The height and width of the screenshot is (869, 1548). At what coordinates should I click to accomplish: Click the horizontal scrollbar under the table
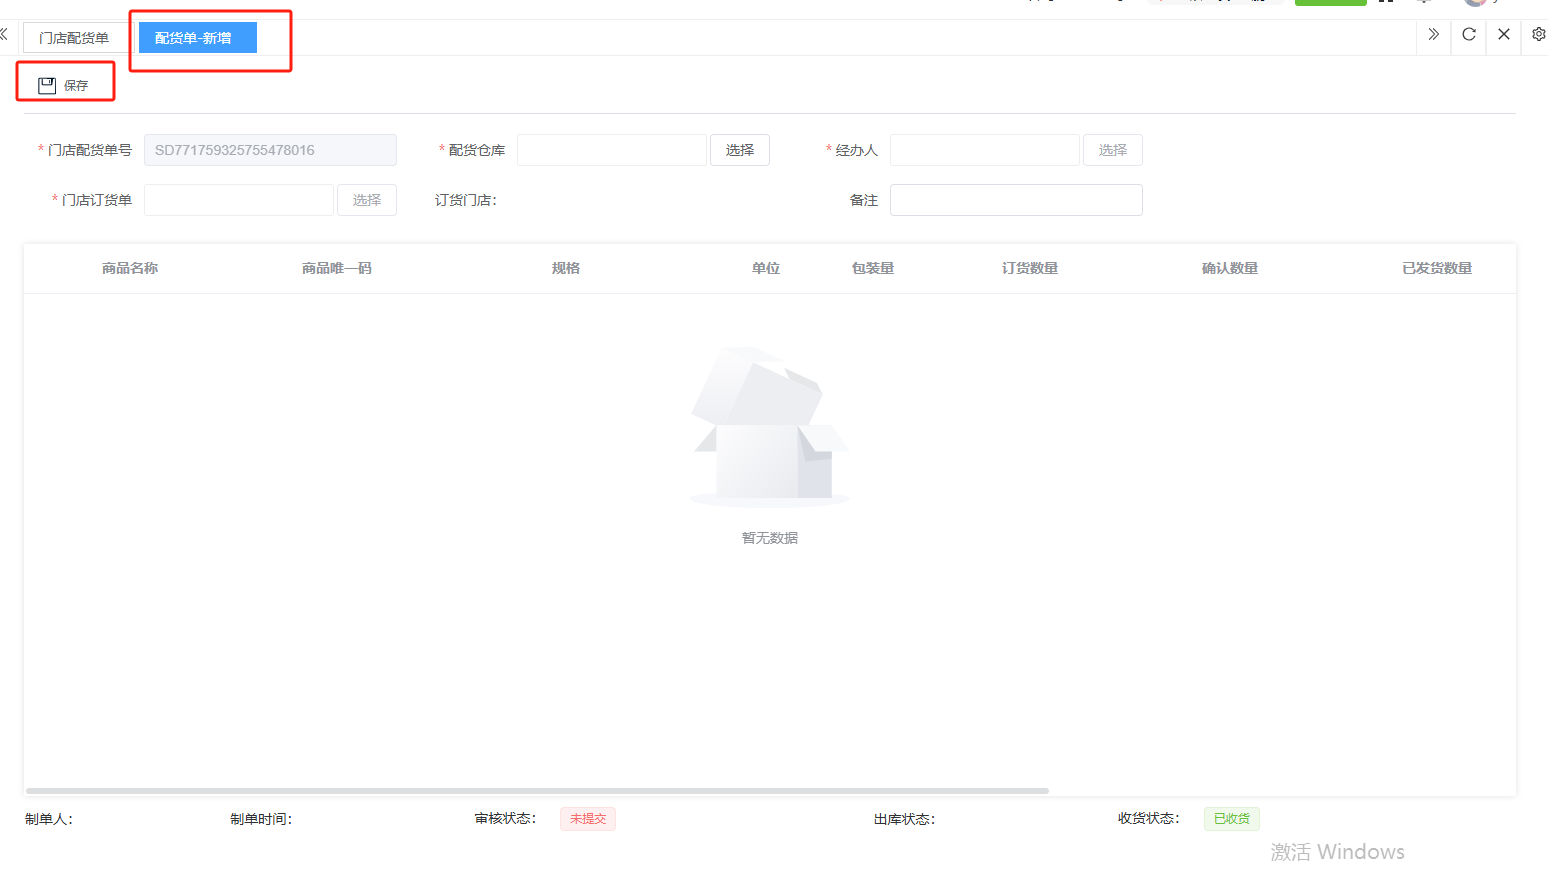[537, 791]
